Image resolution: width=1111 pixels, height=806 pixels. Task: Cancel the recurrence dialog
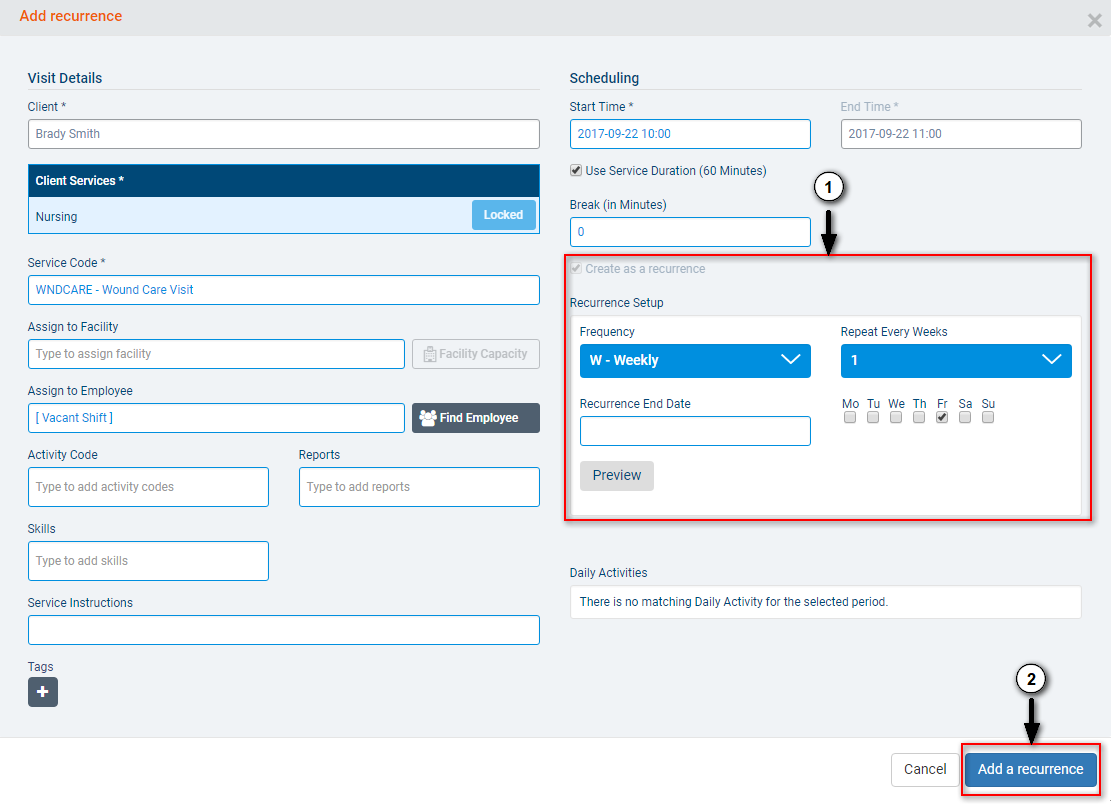point(924,769)
